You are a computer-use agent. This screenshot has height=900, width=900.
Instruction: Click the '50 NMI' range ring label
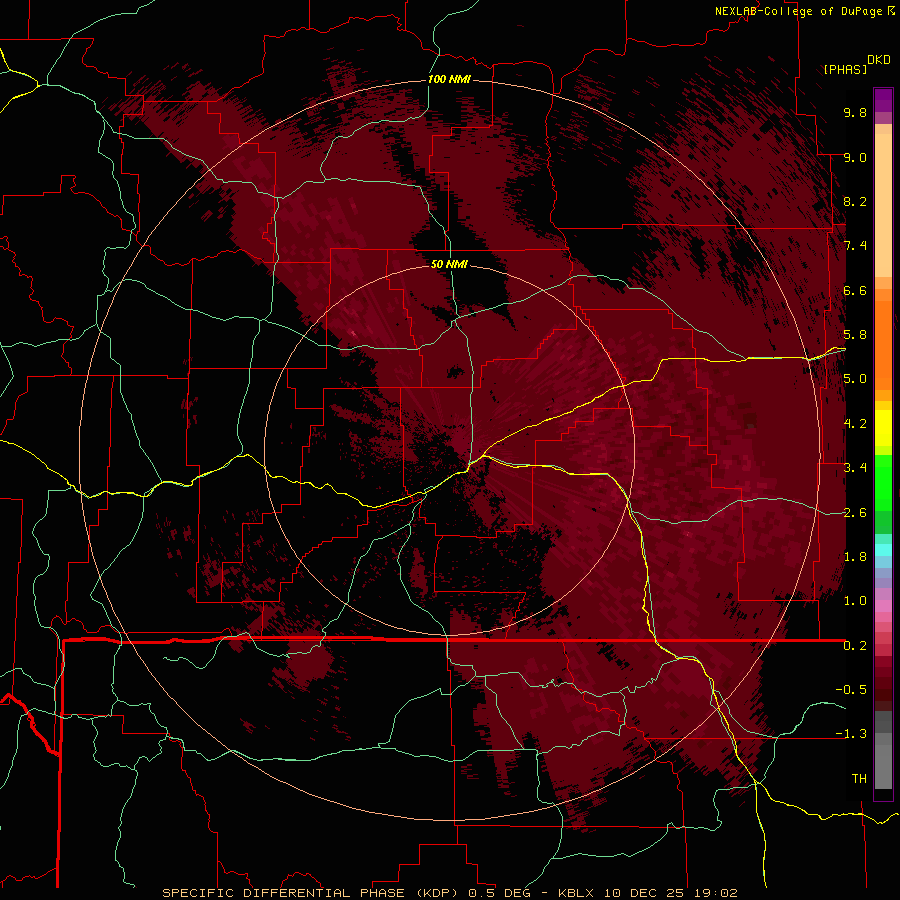(x=449, y=264)
